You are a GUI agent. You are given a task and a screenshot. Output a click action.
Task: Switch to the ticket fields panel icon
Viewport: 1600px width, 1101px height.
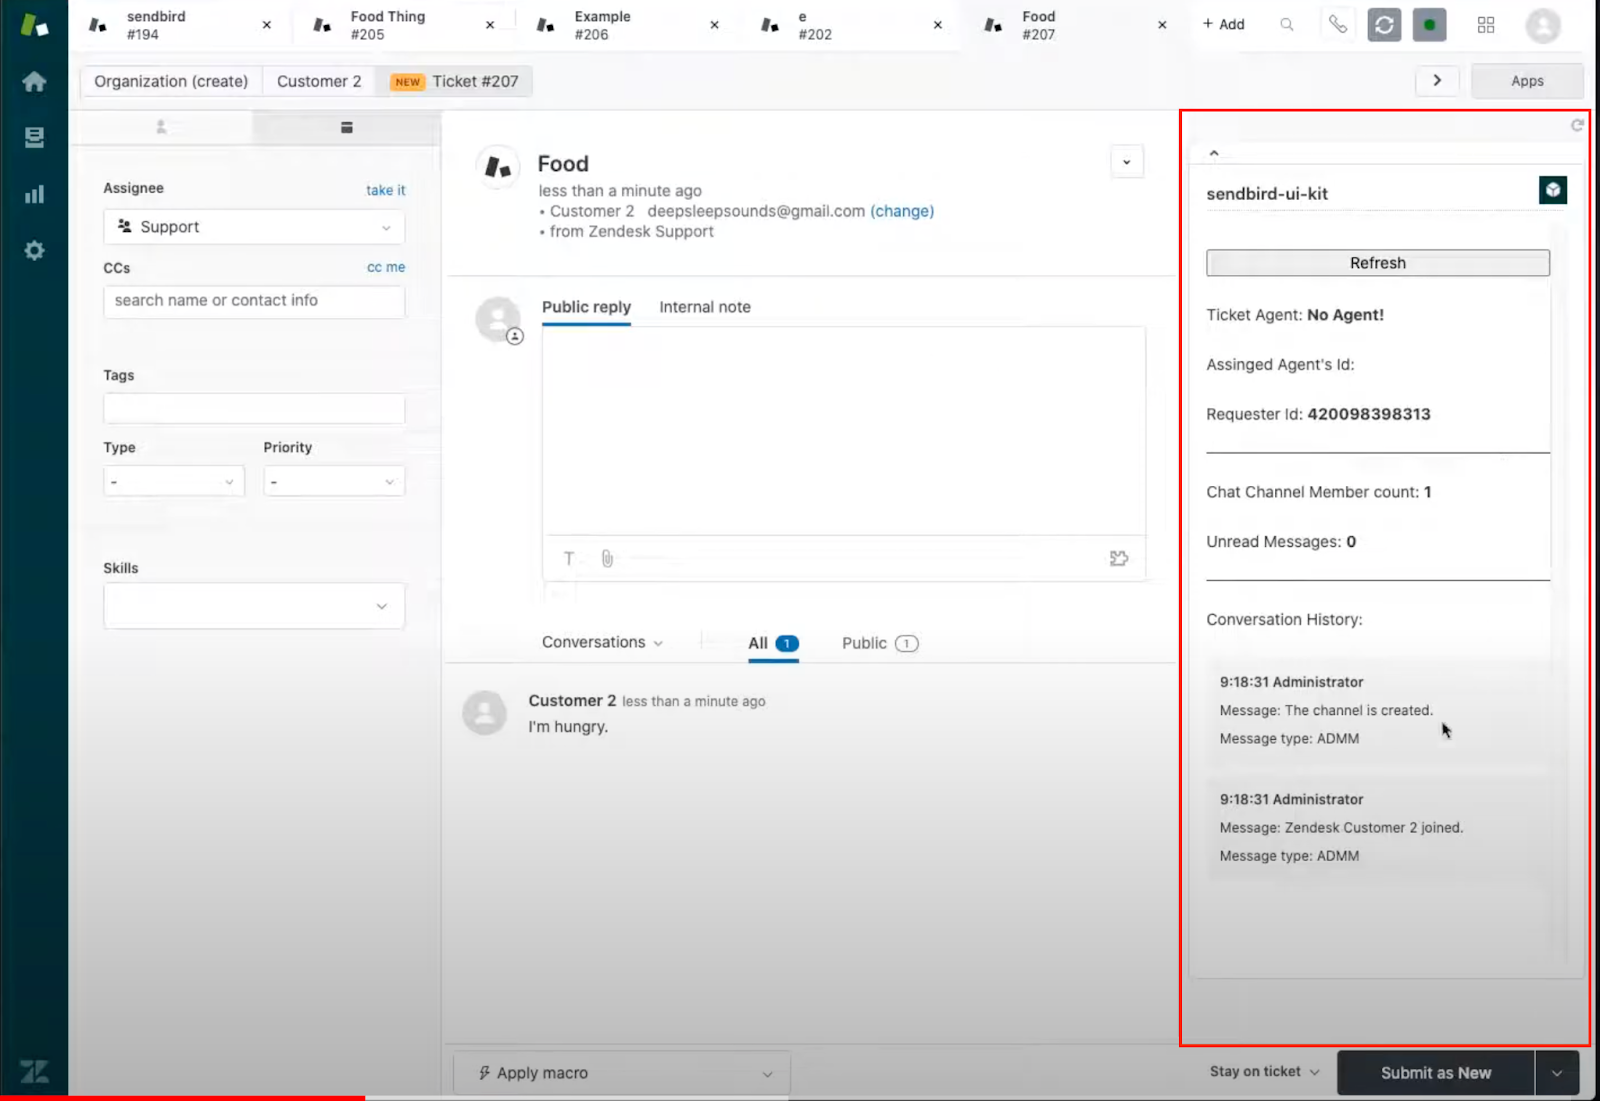pos(346,127)
